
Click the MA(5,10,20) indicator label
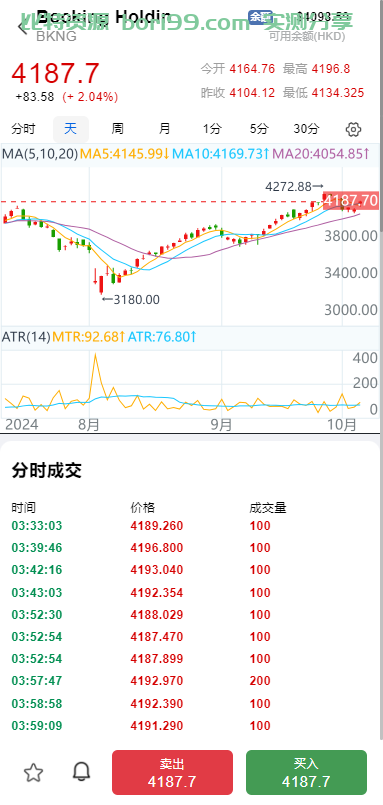(x=40, y=154)
